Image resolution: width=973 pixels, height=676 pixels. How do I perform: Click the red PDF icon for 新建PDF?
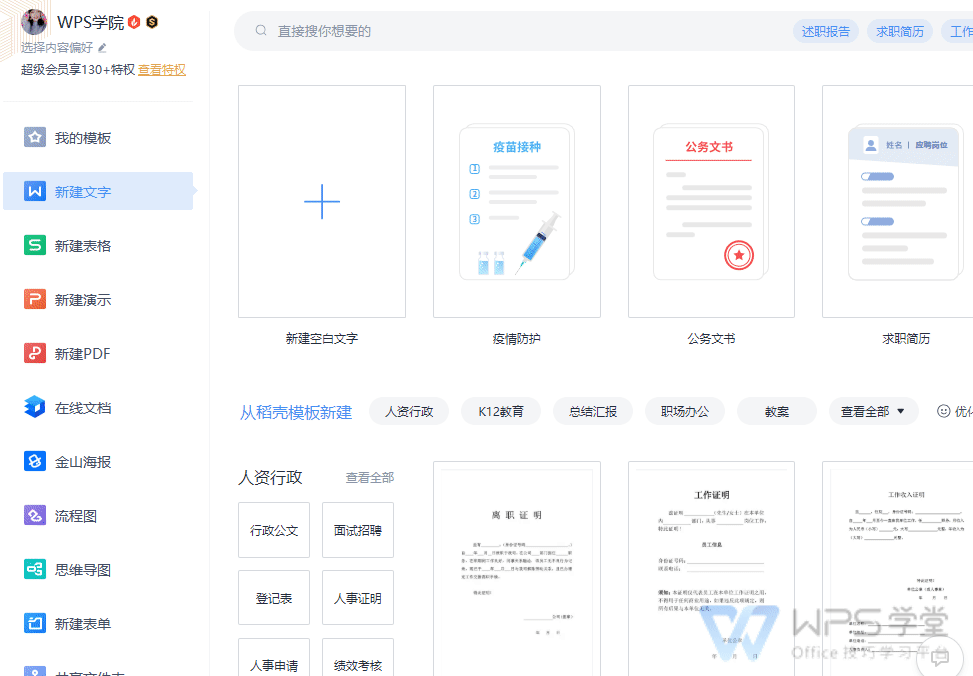pos(35,353)
